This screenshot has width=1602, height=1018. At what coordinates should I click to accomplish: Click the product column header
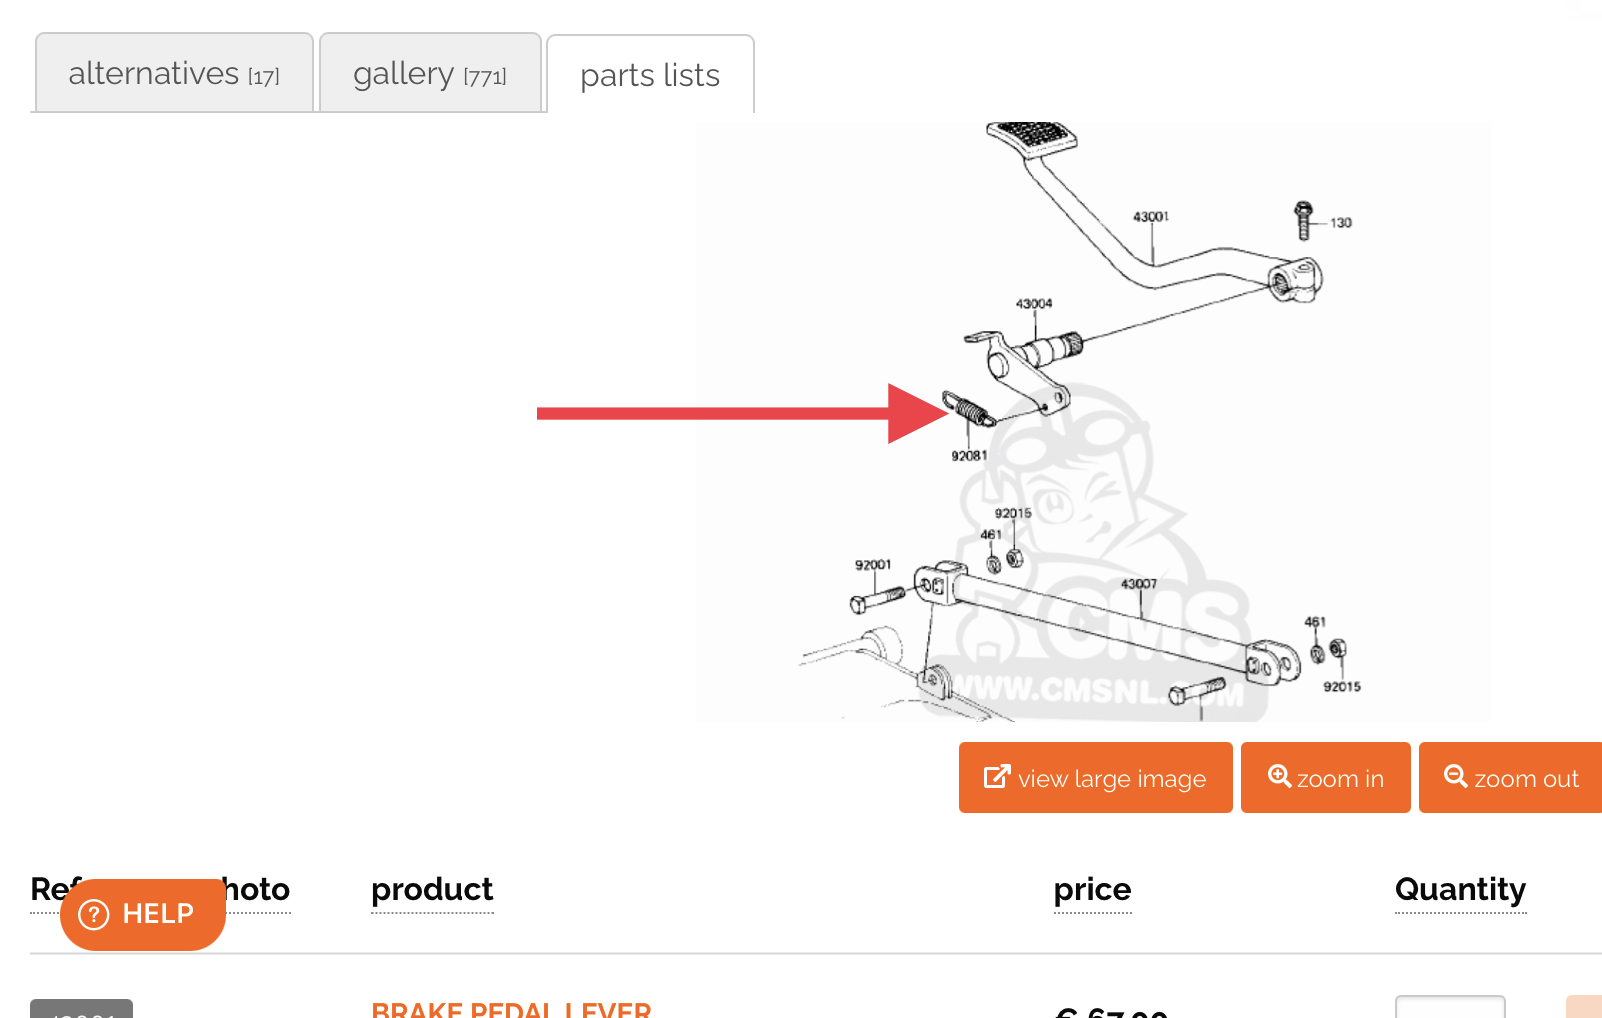click(x=432, y=889)
